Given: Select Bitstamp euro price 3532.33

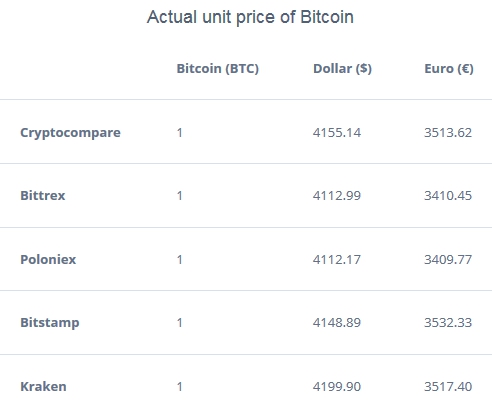Looking at the screenshot, I should (448, 323).
